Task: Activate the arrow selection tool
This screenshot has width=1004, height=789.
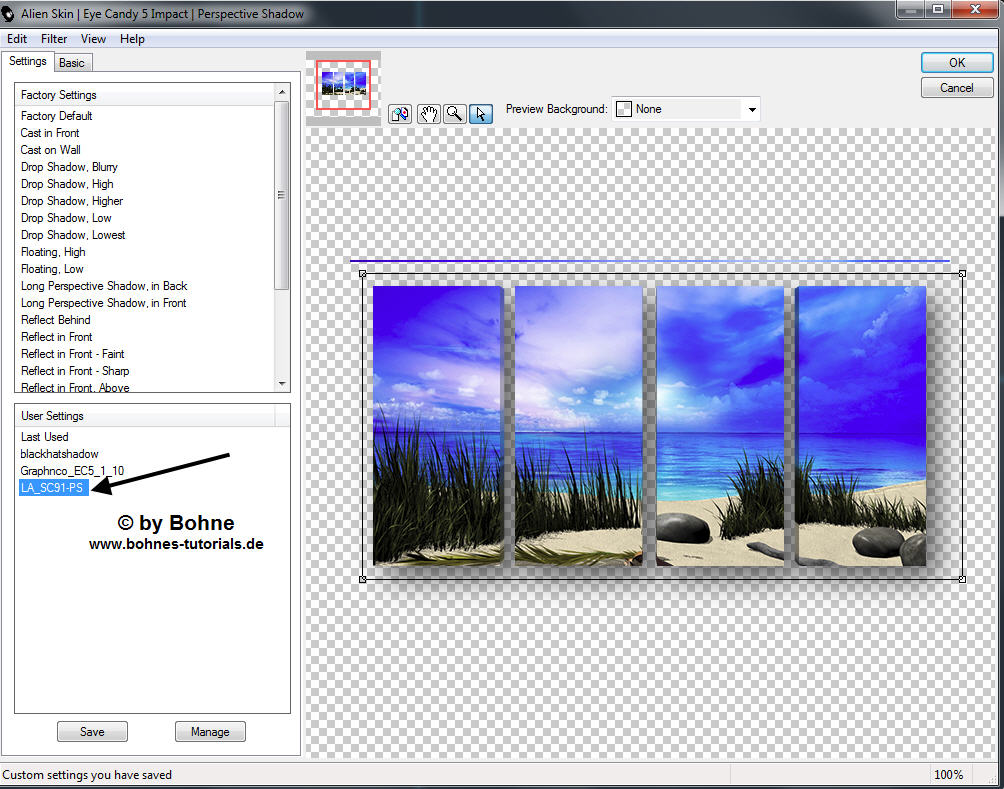Action: click(x=481, y=113)
